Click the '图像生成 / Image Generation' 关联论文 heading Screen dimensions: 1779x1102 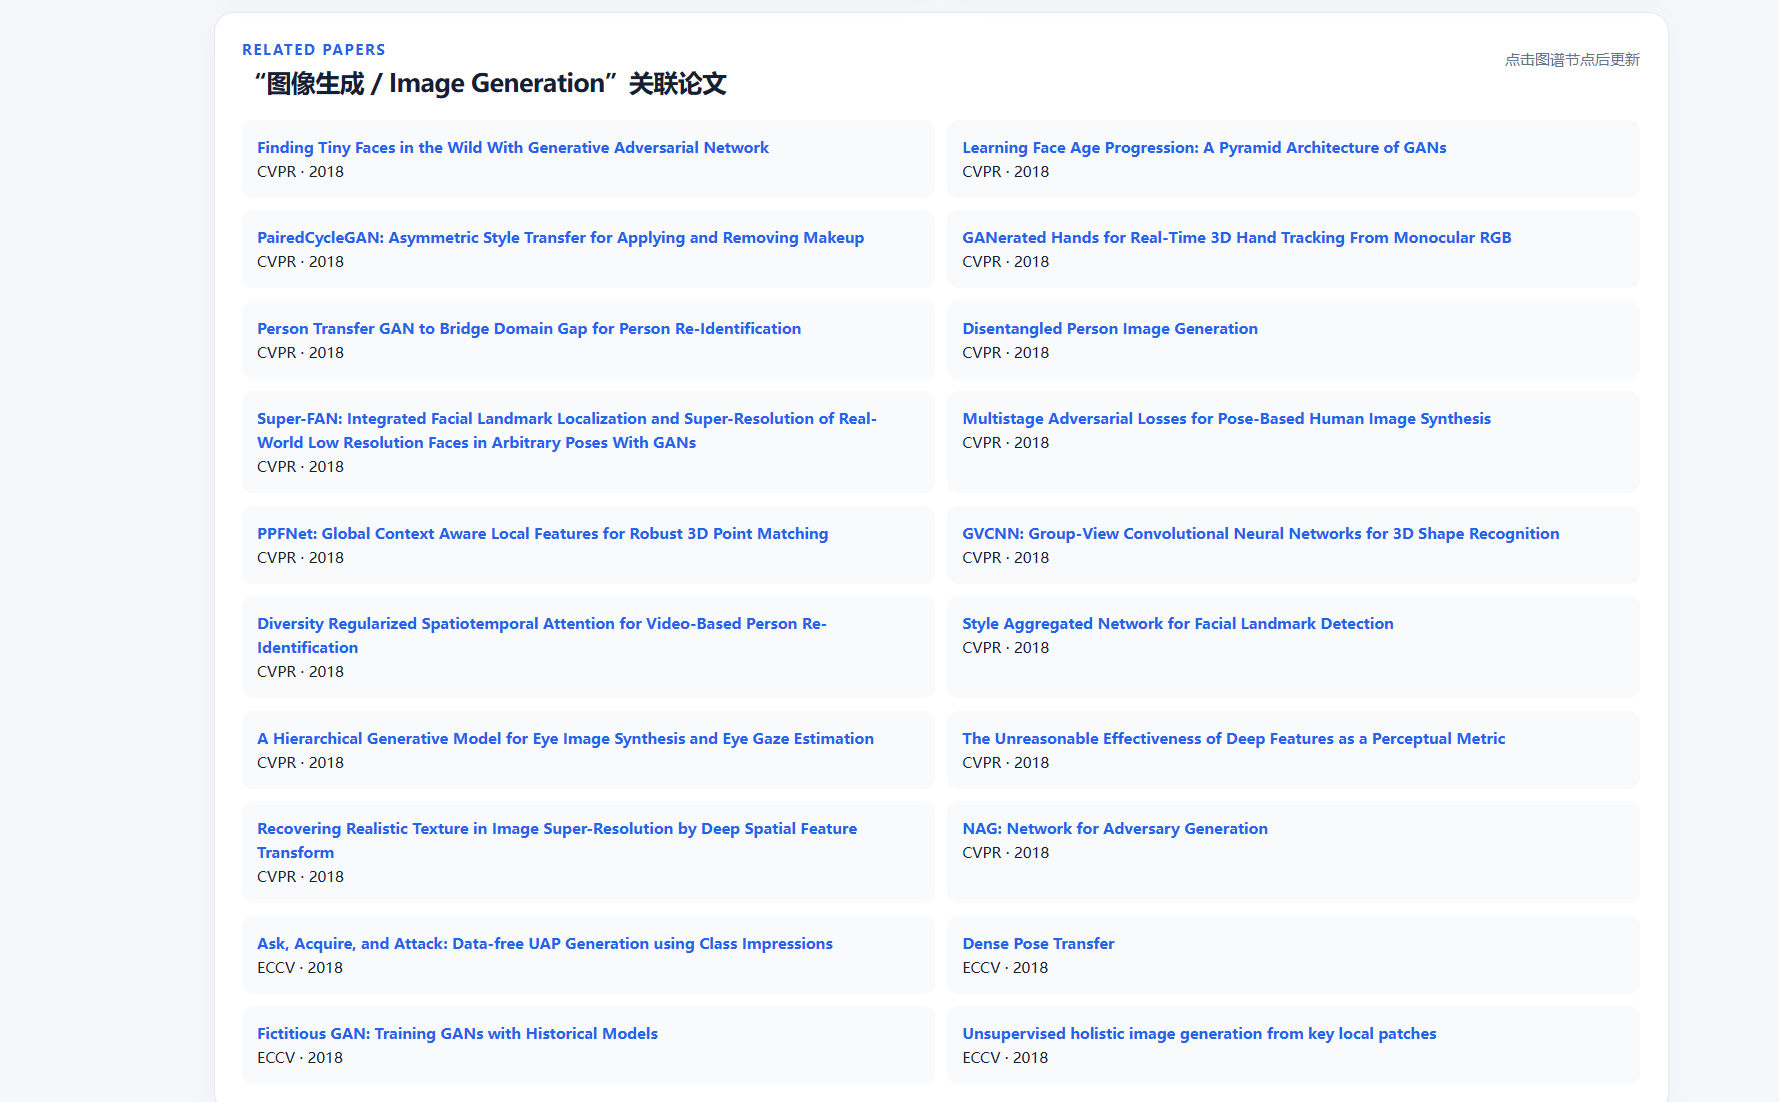pos(490,84)
